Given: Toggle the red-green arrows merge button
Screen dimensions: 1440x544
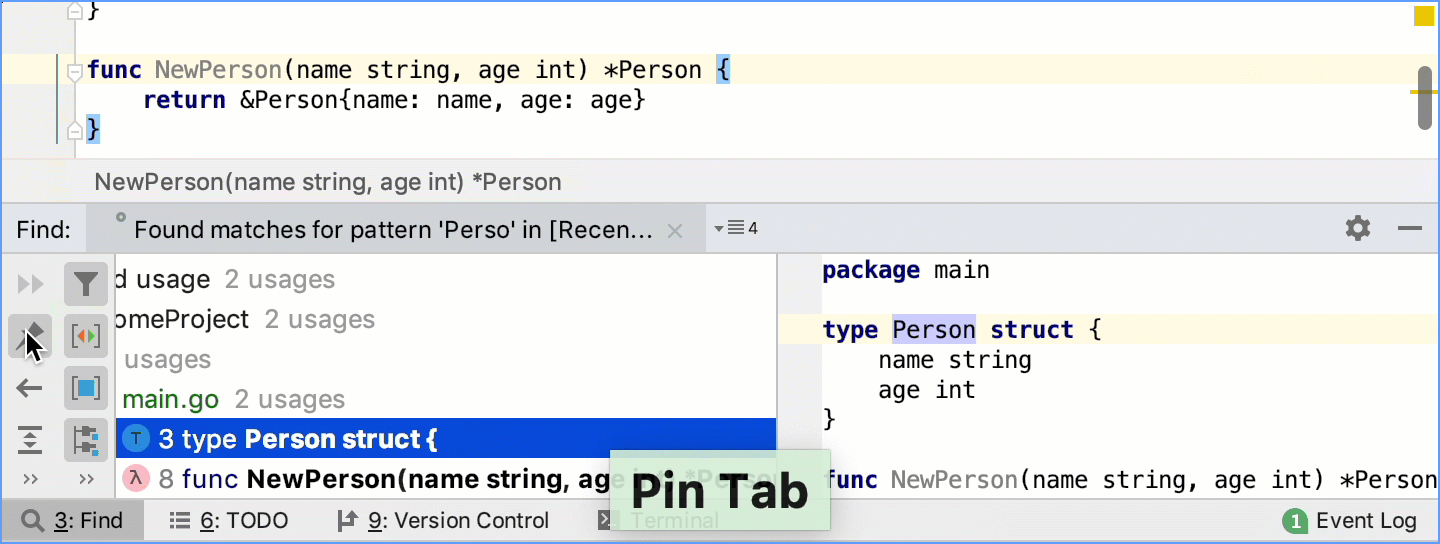Looking at the screenshot, I should 86,337.
